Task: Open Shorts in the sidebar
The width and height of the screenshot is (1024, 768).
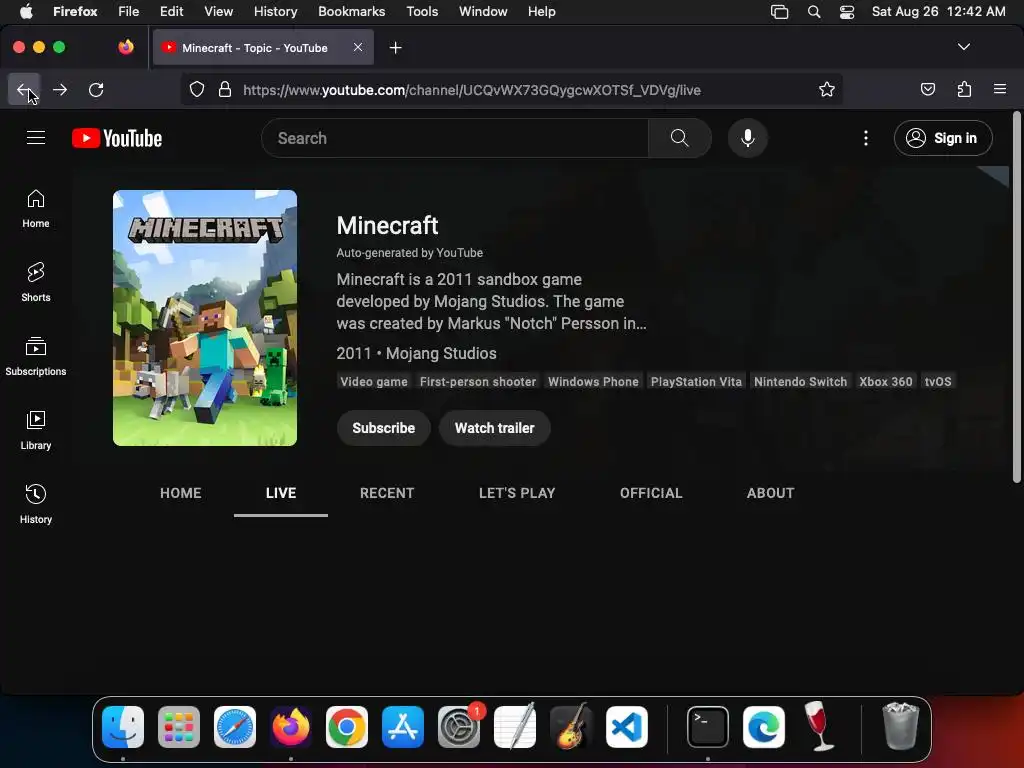Action: (x=36, y=282)
